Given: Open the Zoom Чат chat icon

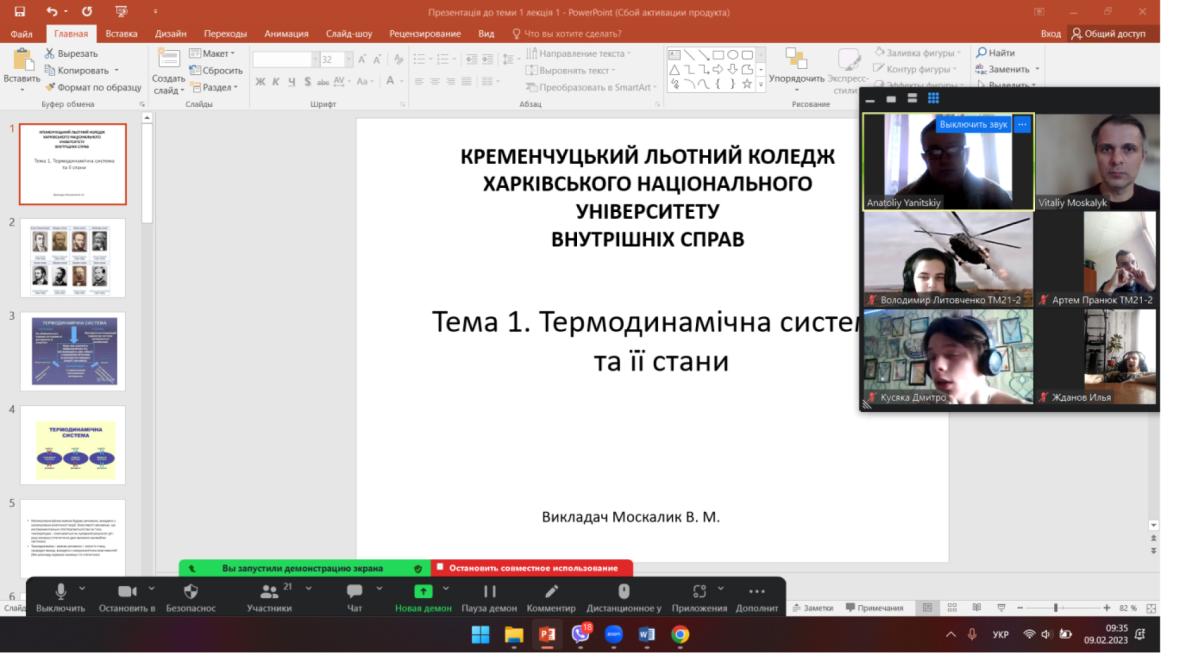Looking at the screenshot, I should tap(354, 591).
